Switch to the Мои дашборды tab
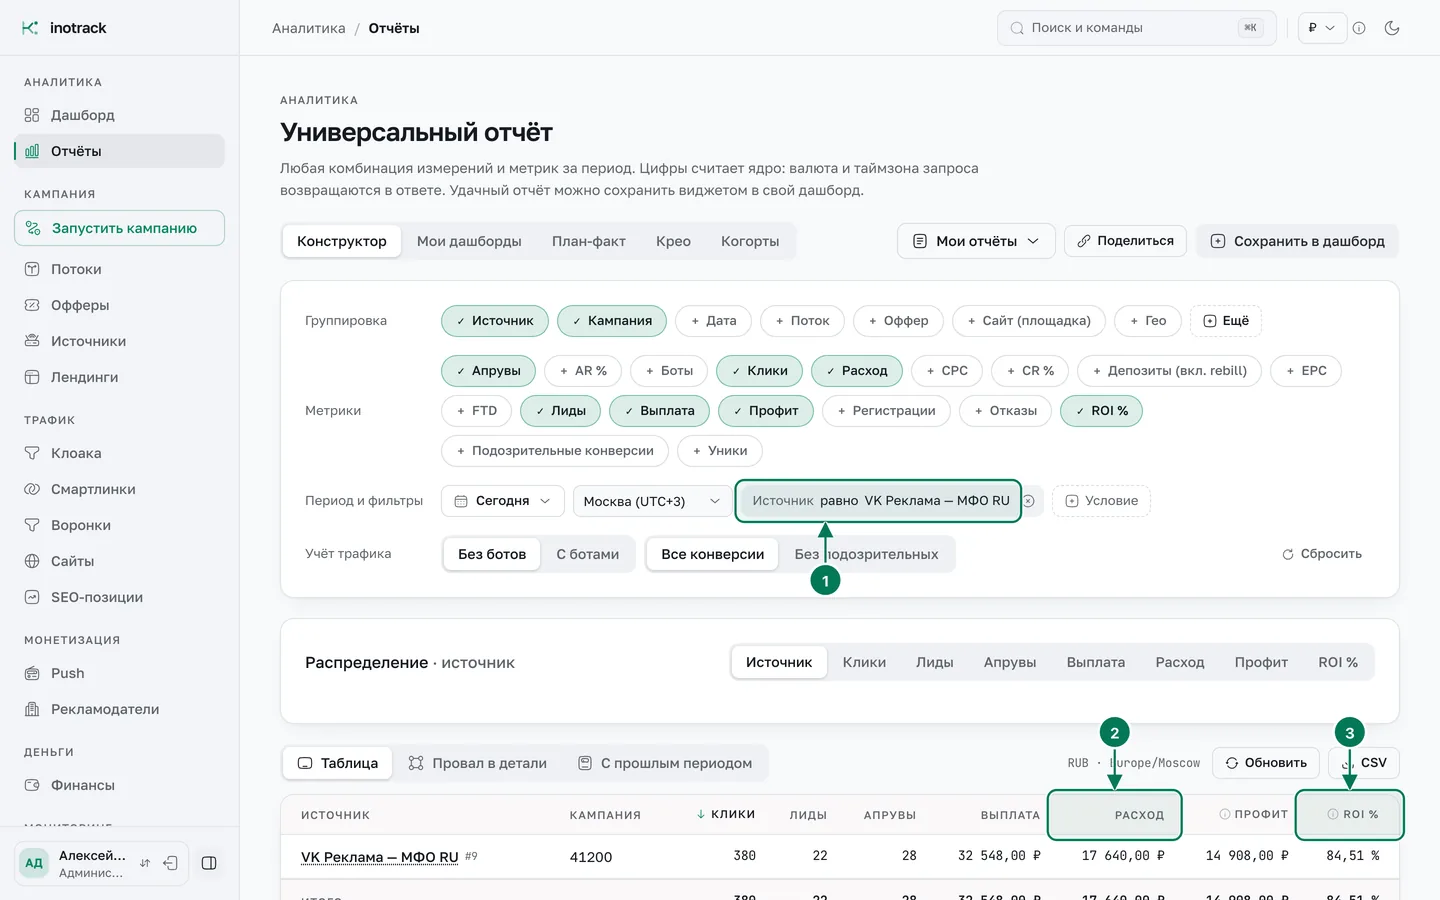 [x=469, y=241]
